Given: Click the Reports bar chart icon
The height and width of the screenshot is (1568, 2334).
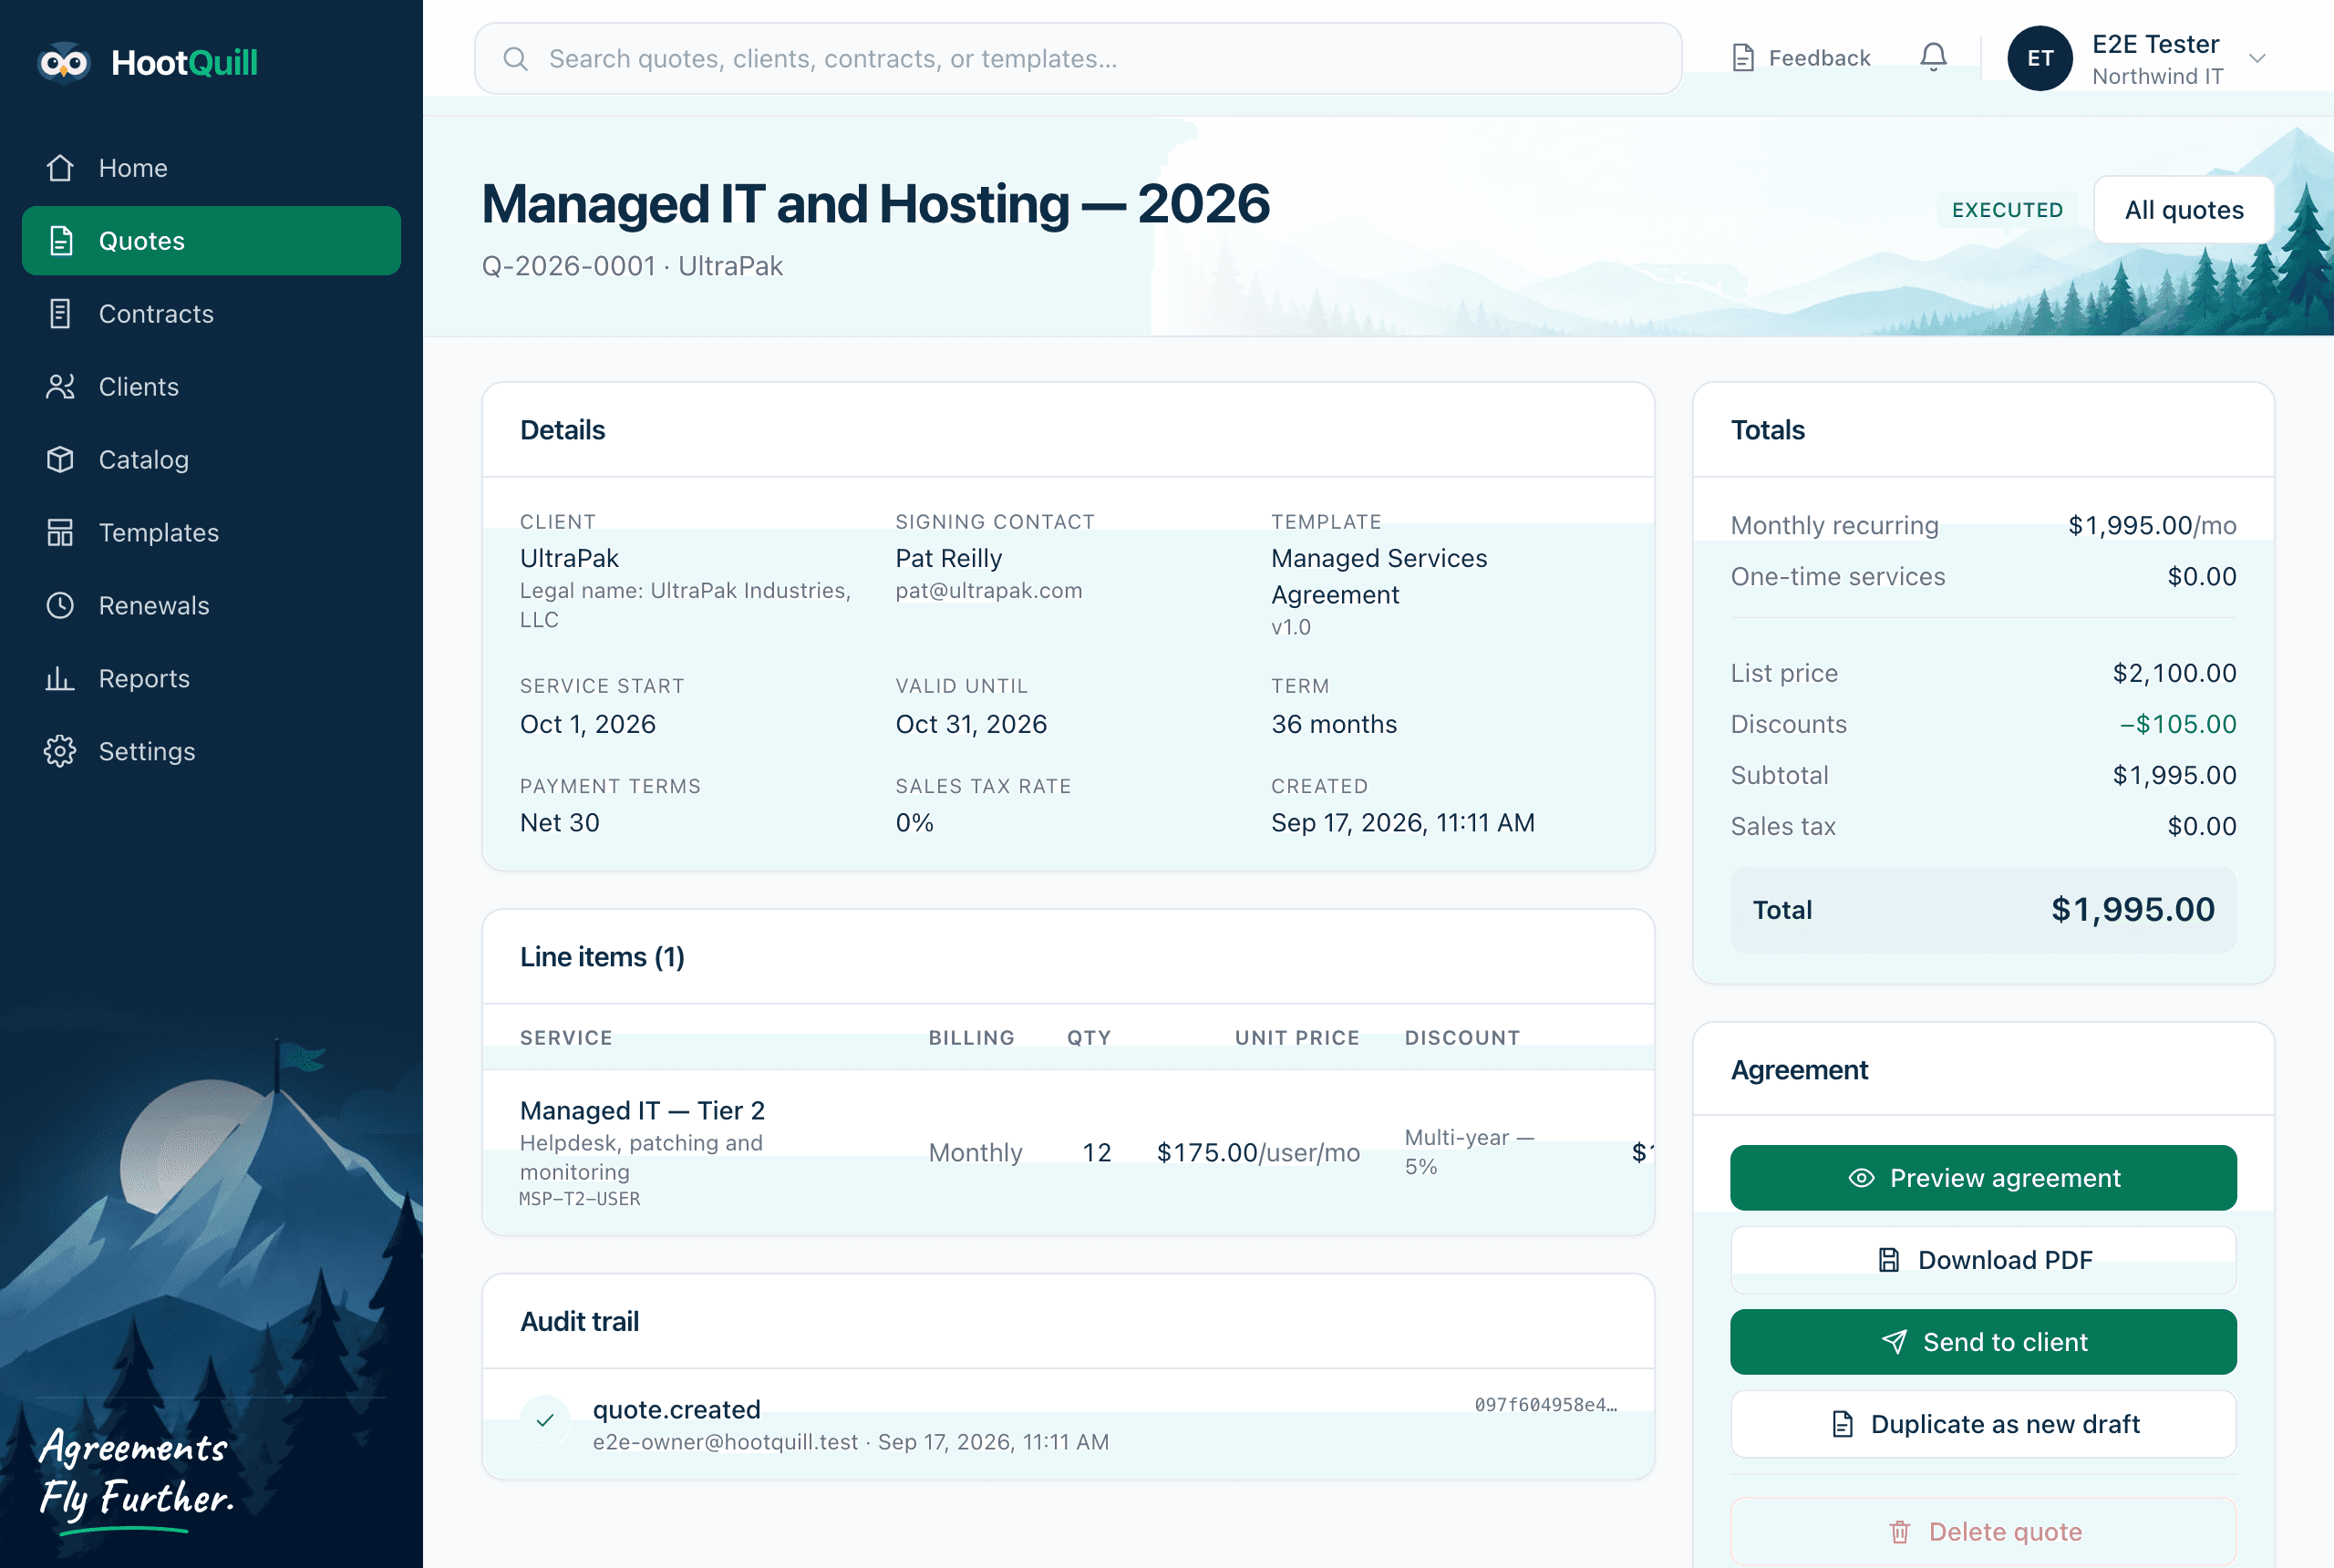Looking at the screenshot, I should click(x=60, y=679).
